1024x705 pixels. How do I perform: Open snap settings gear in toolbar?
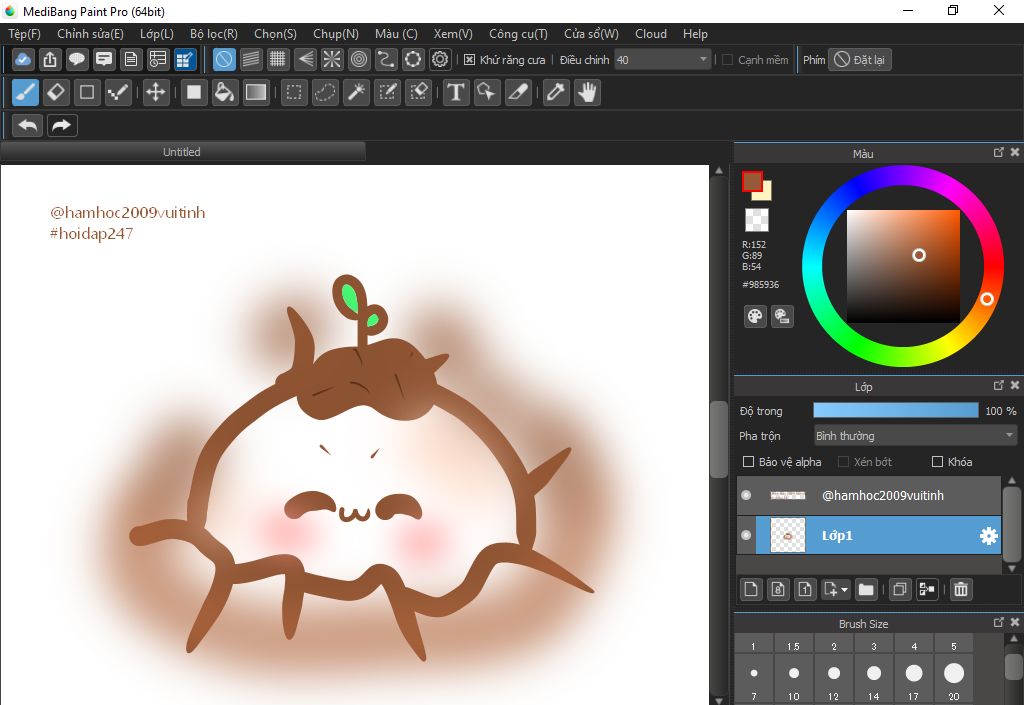[x=440, y=59]
